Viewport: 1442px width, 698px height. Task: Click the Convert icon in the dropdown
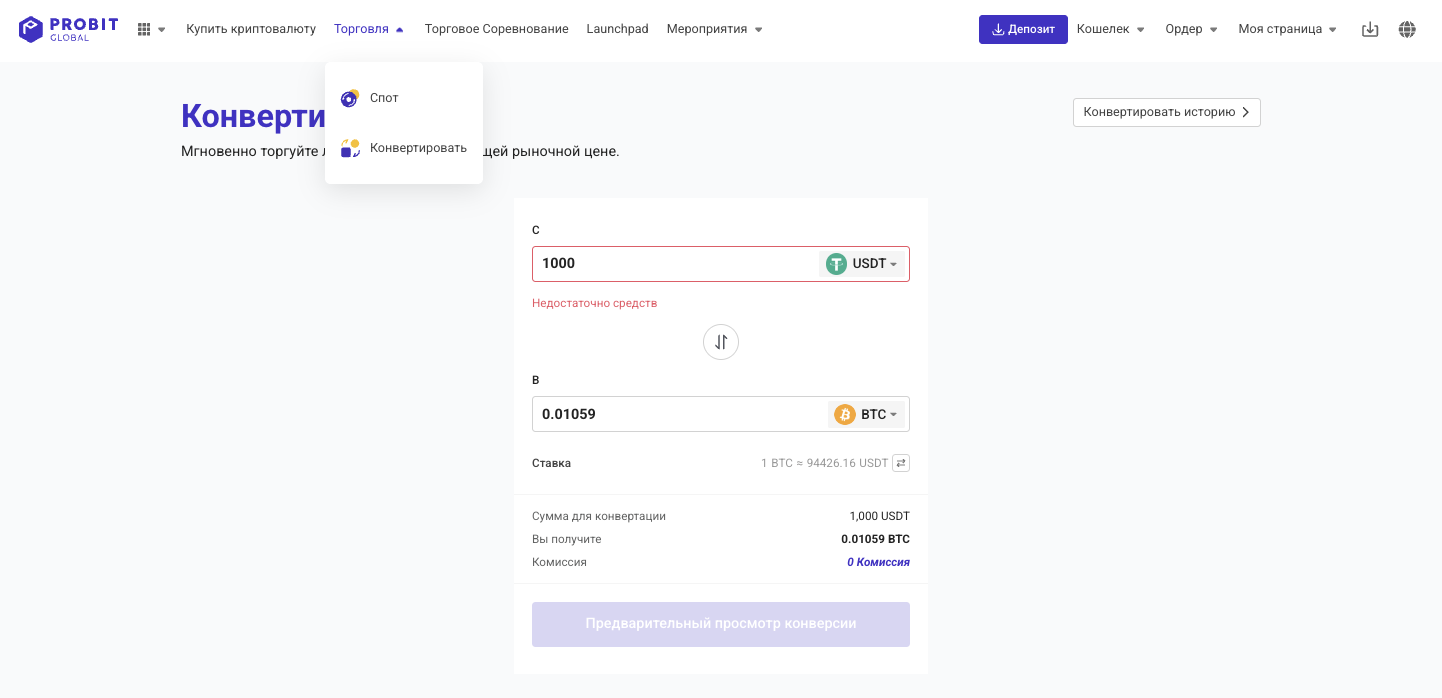click(x=350, y=148)
